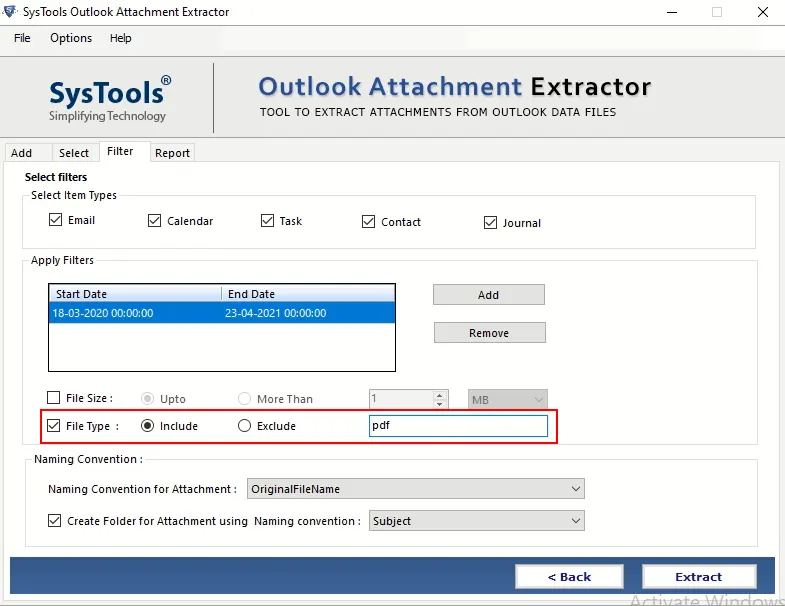The height and width of the screenshot is (606, 785).
Task: Uncheck the Journal item type checkbox
Action: point(490,222)
